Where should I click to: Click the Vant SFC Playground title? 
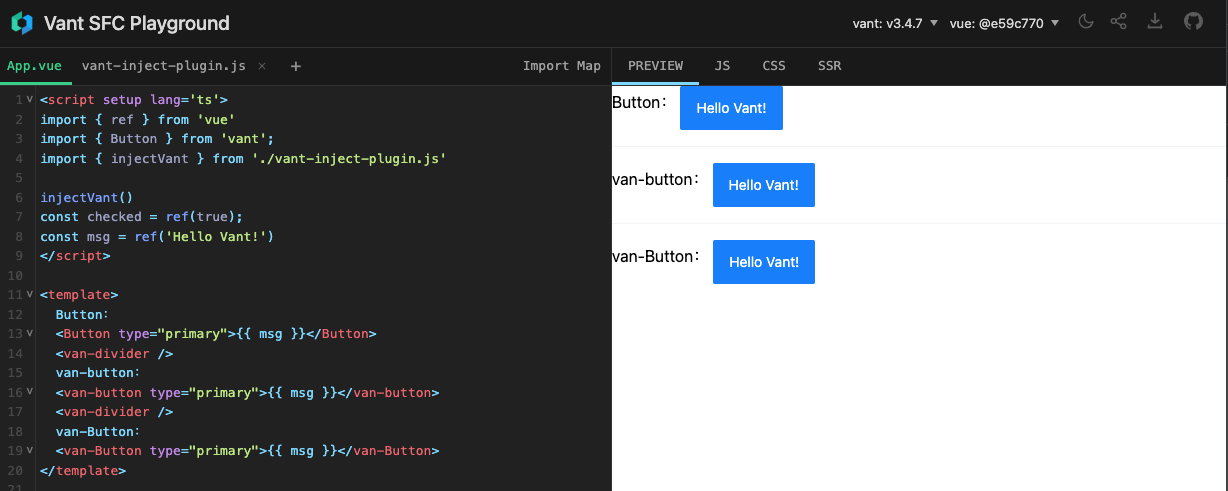(x=137, y=23)
